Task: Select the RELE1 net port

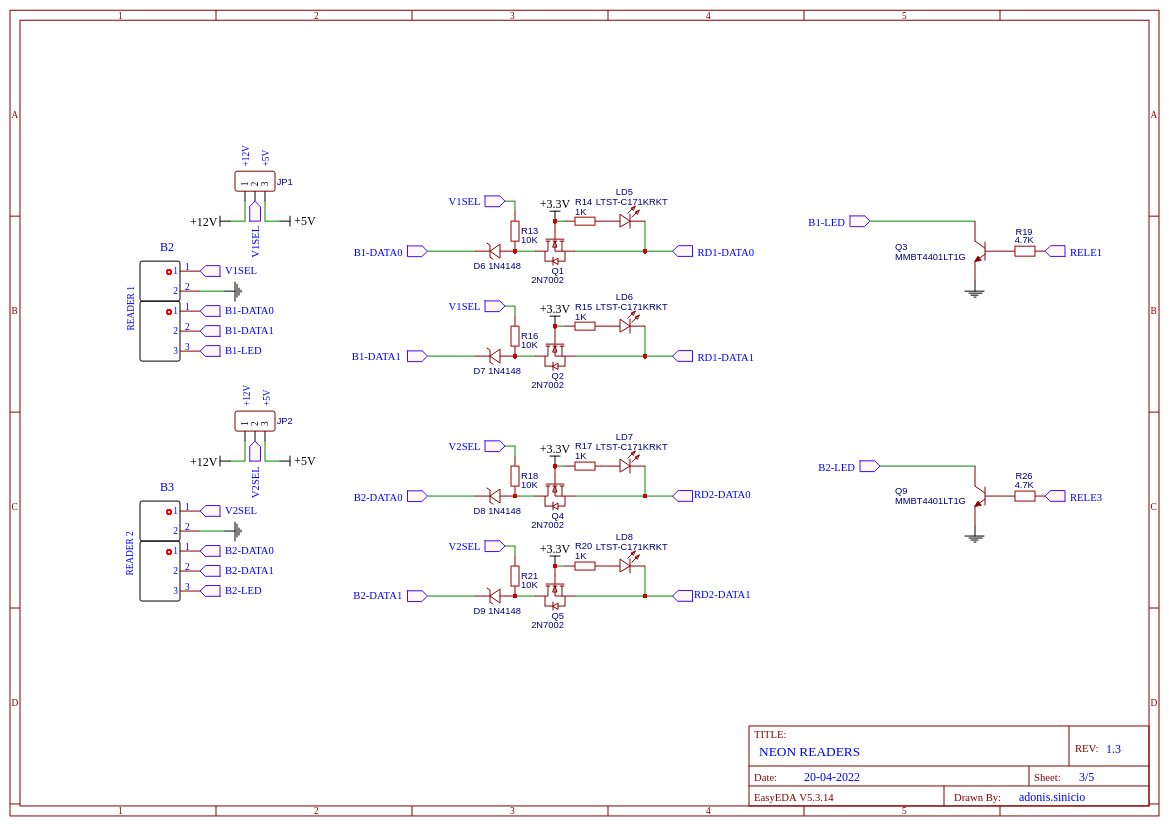Action: (x=1056, y=251)
